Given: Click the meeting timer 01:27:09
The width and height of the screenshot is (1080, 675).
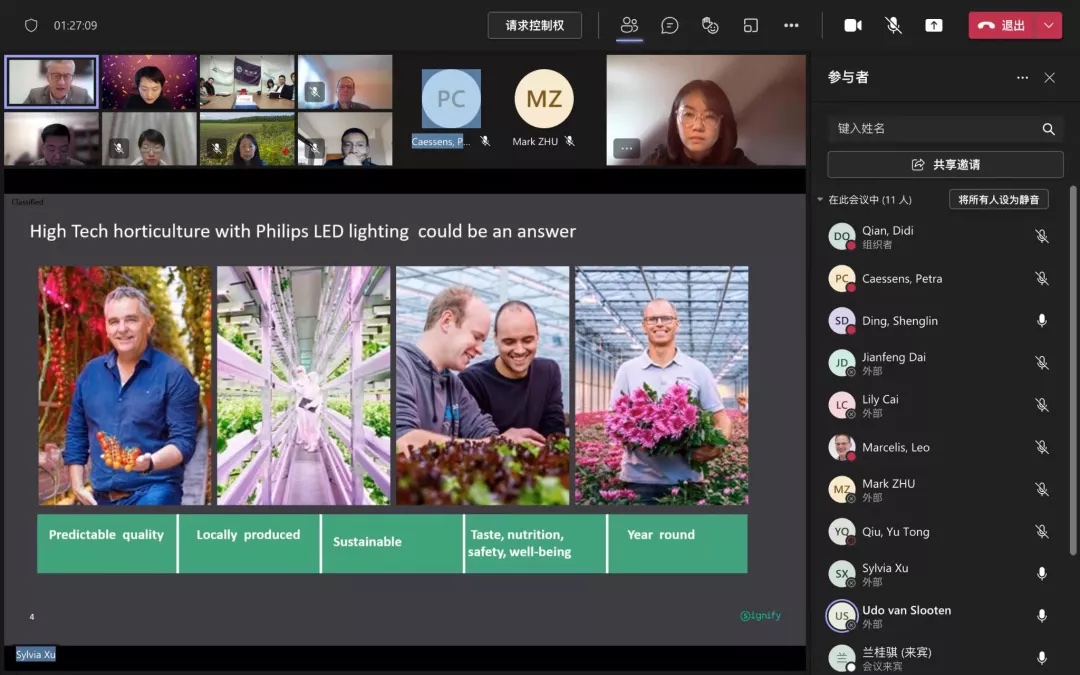Looking at the screenshot, I should click(x=76, y=25).
